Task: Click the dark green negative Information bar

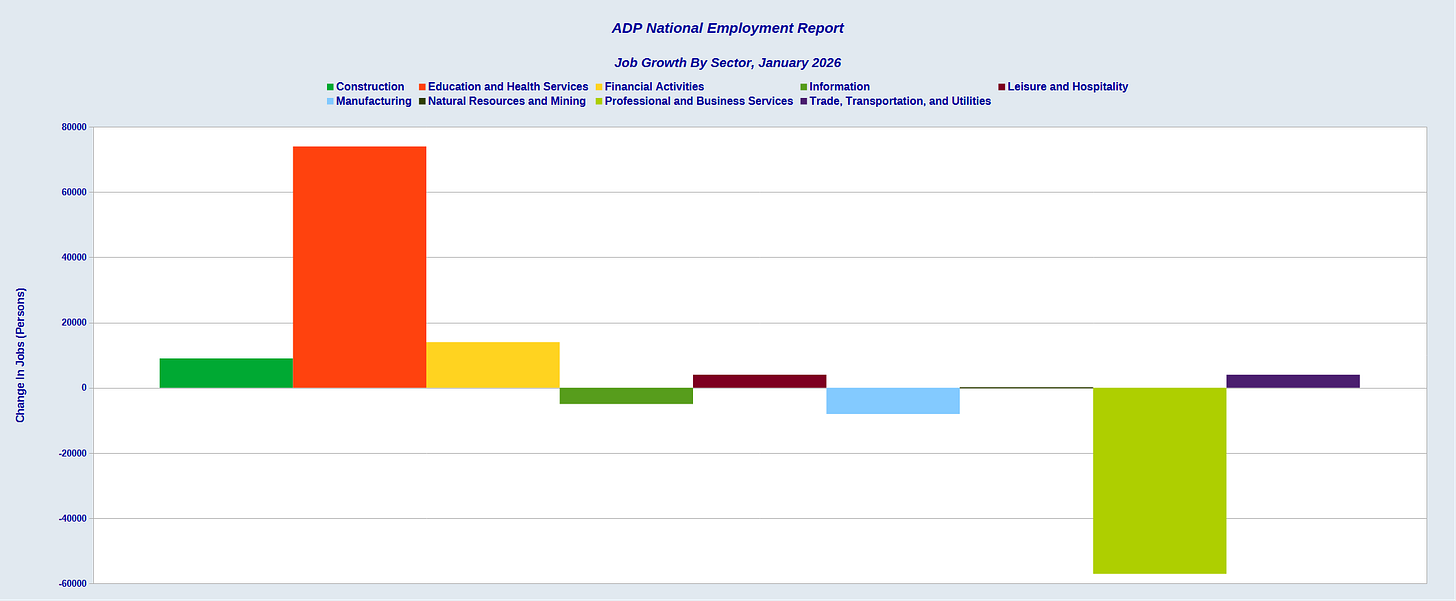Action: pyautogui.click(x=626, y=396)
